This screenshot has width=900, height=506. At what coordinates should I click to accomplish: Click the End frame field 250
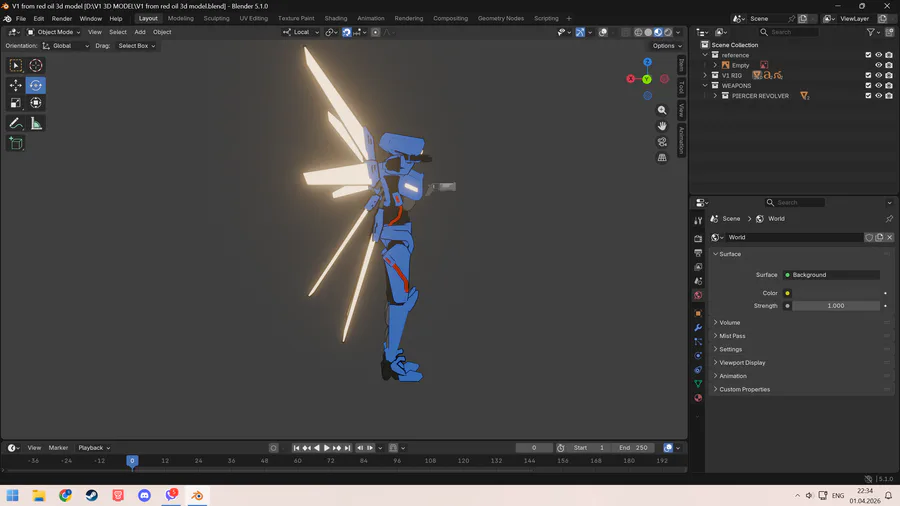[634, 448]
